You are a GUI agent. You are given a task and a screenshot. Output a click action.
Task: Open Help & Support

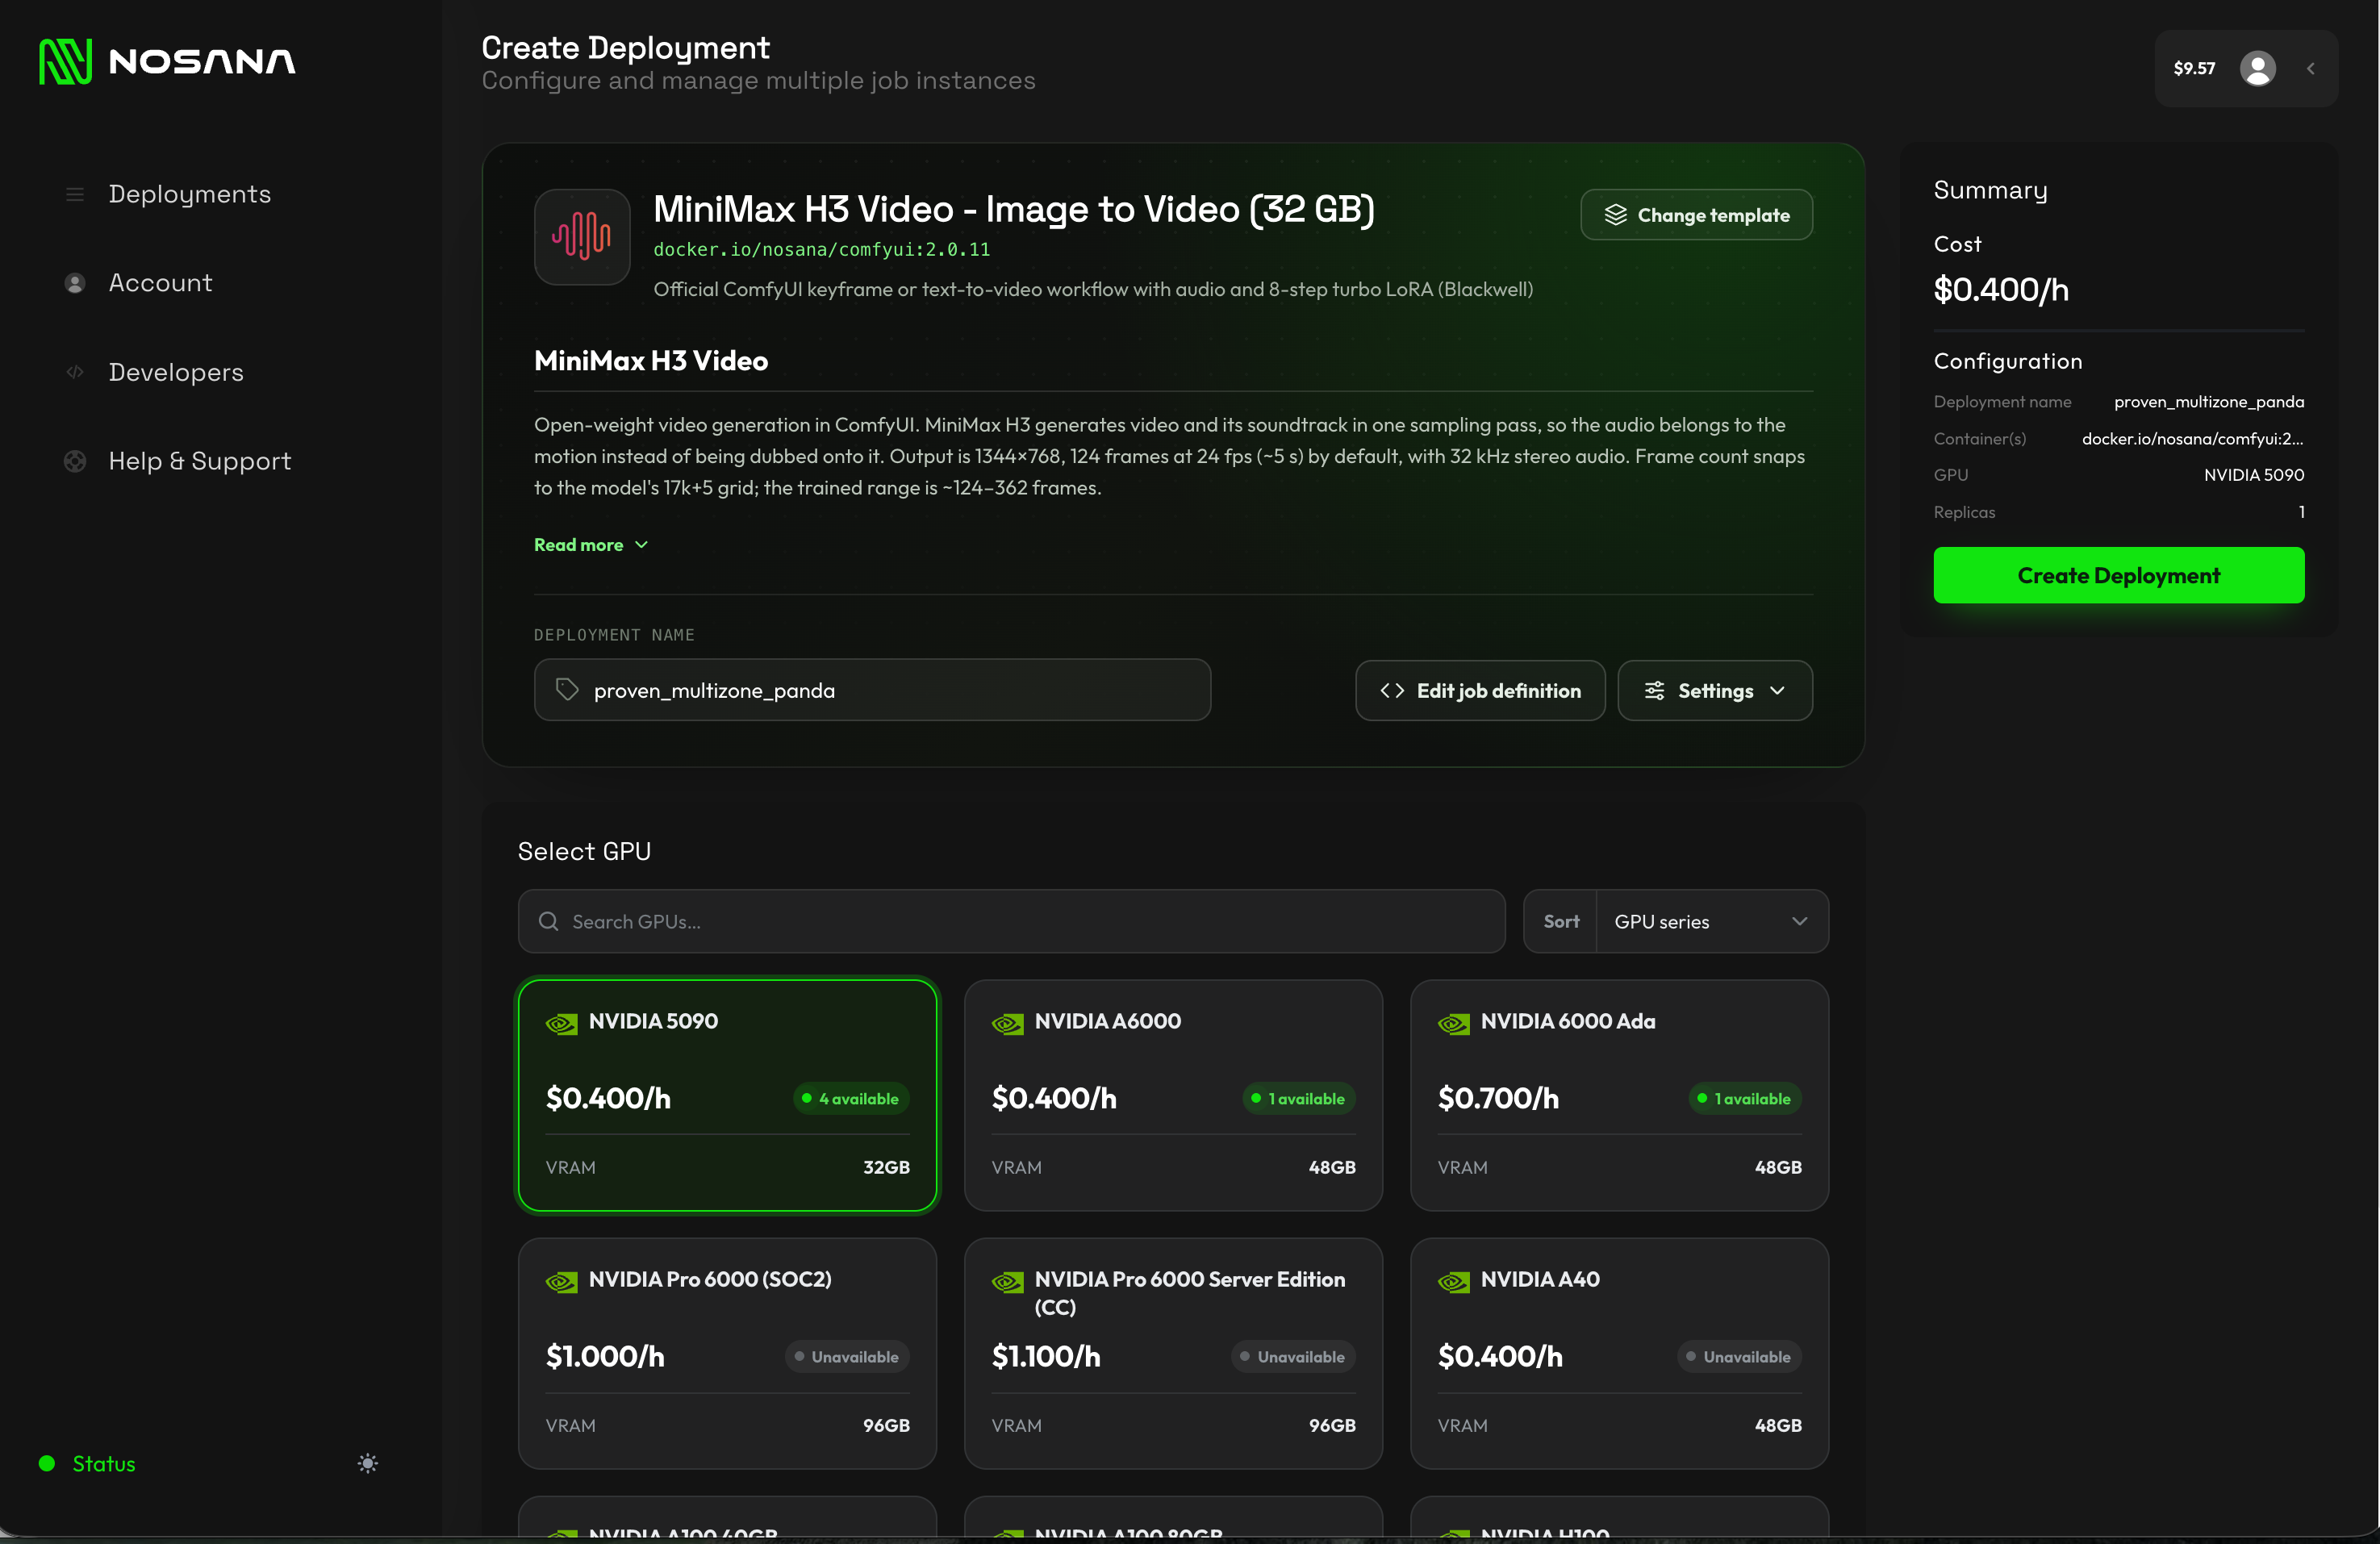(x=200, y=461)
